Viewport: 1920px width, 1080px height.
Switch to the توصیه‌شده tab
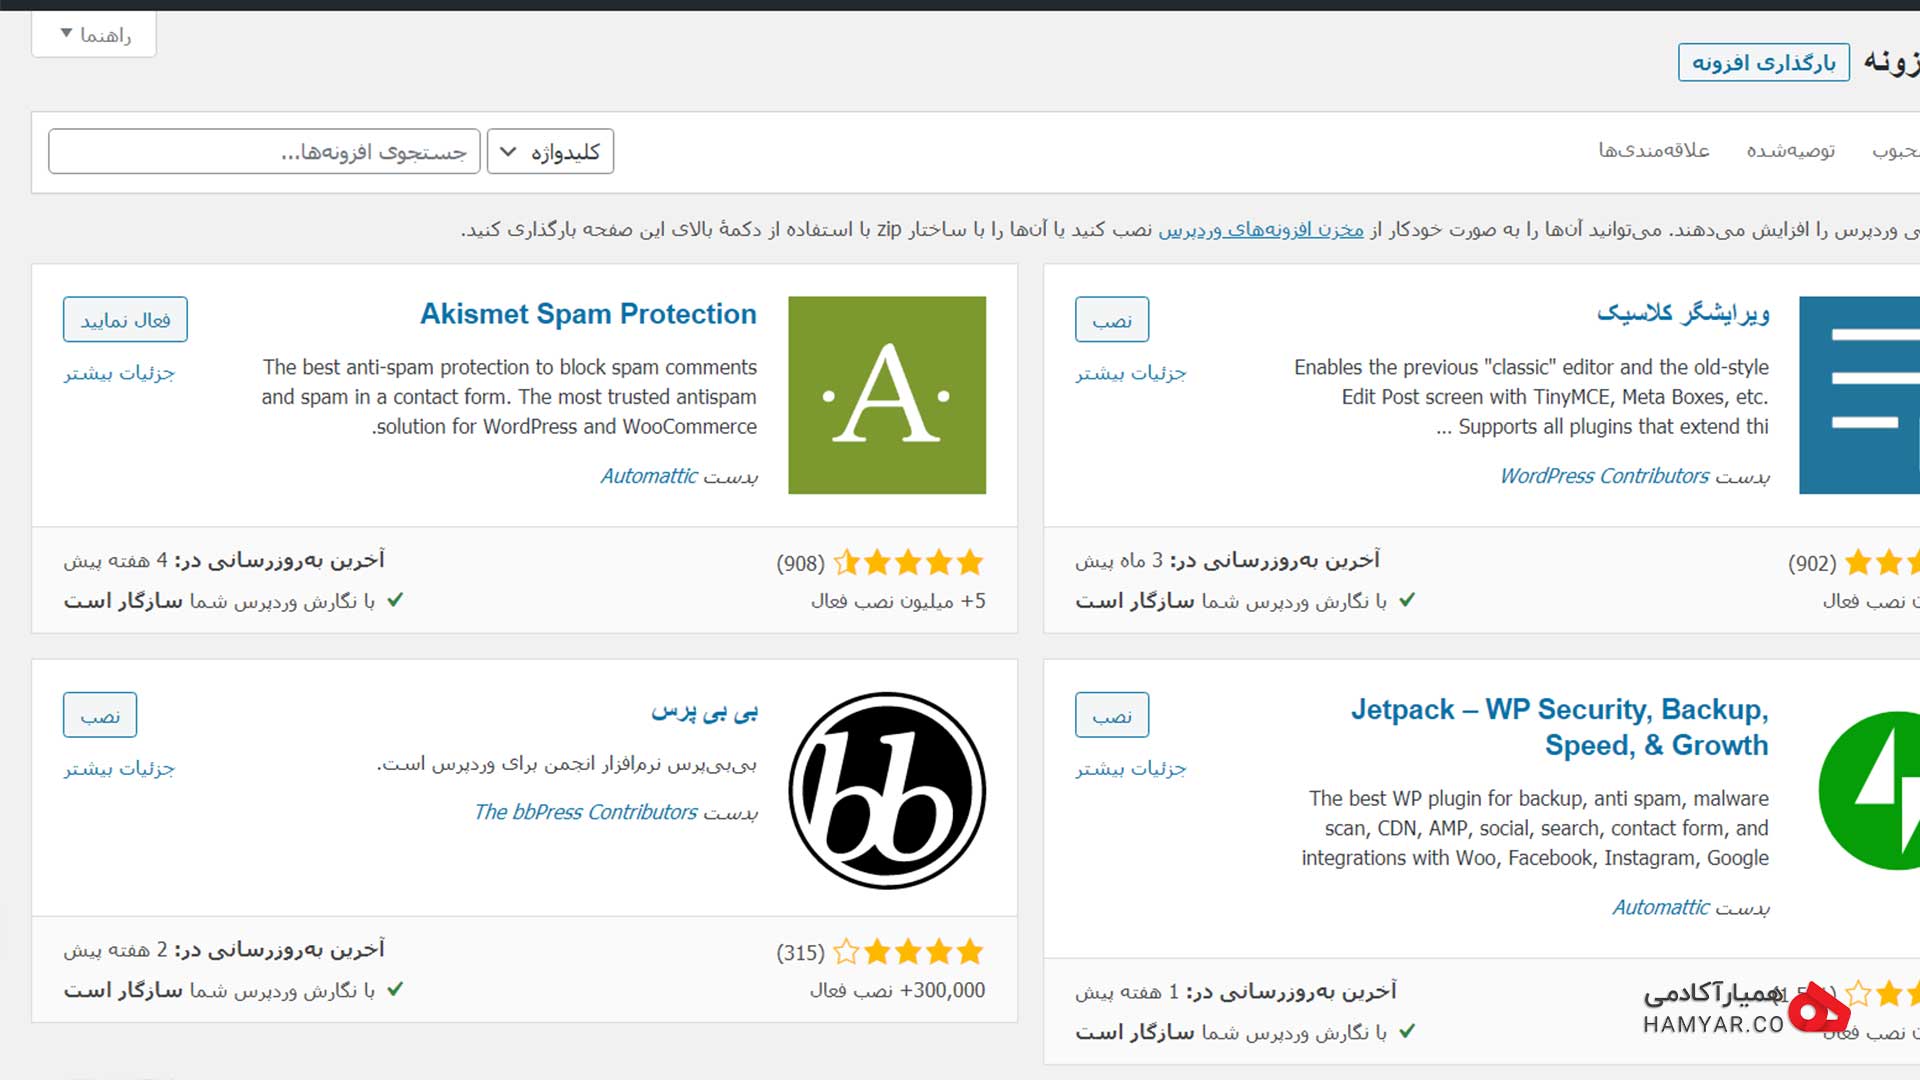[x=1791, y=150]
